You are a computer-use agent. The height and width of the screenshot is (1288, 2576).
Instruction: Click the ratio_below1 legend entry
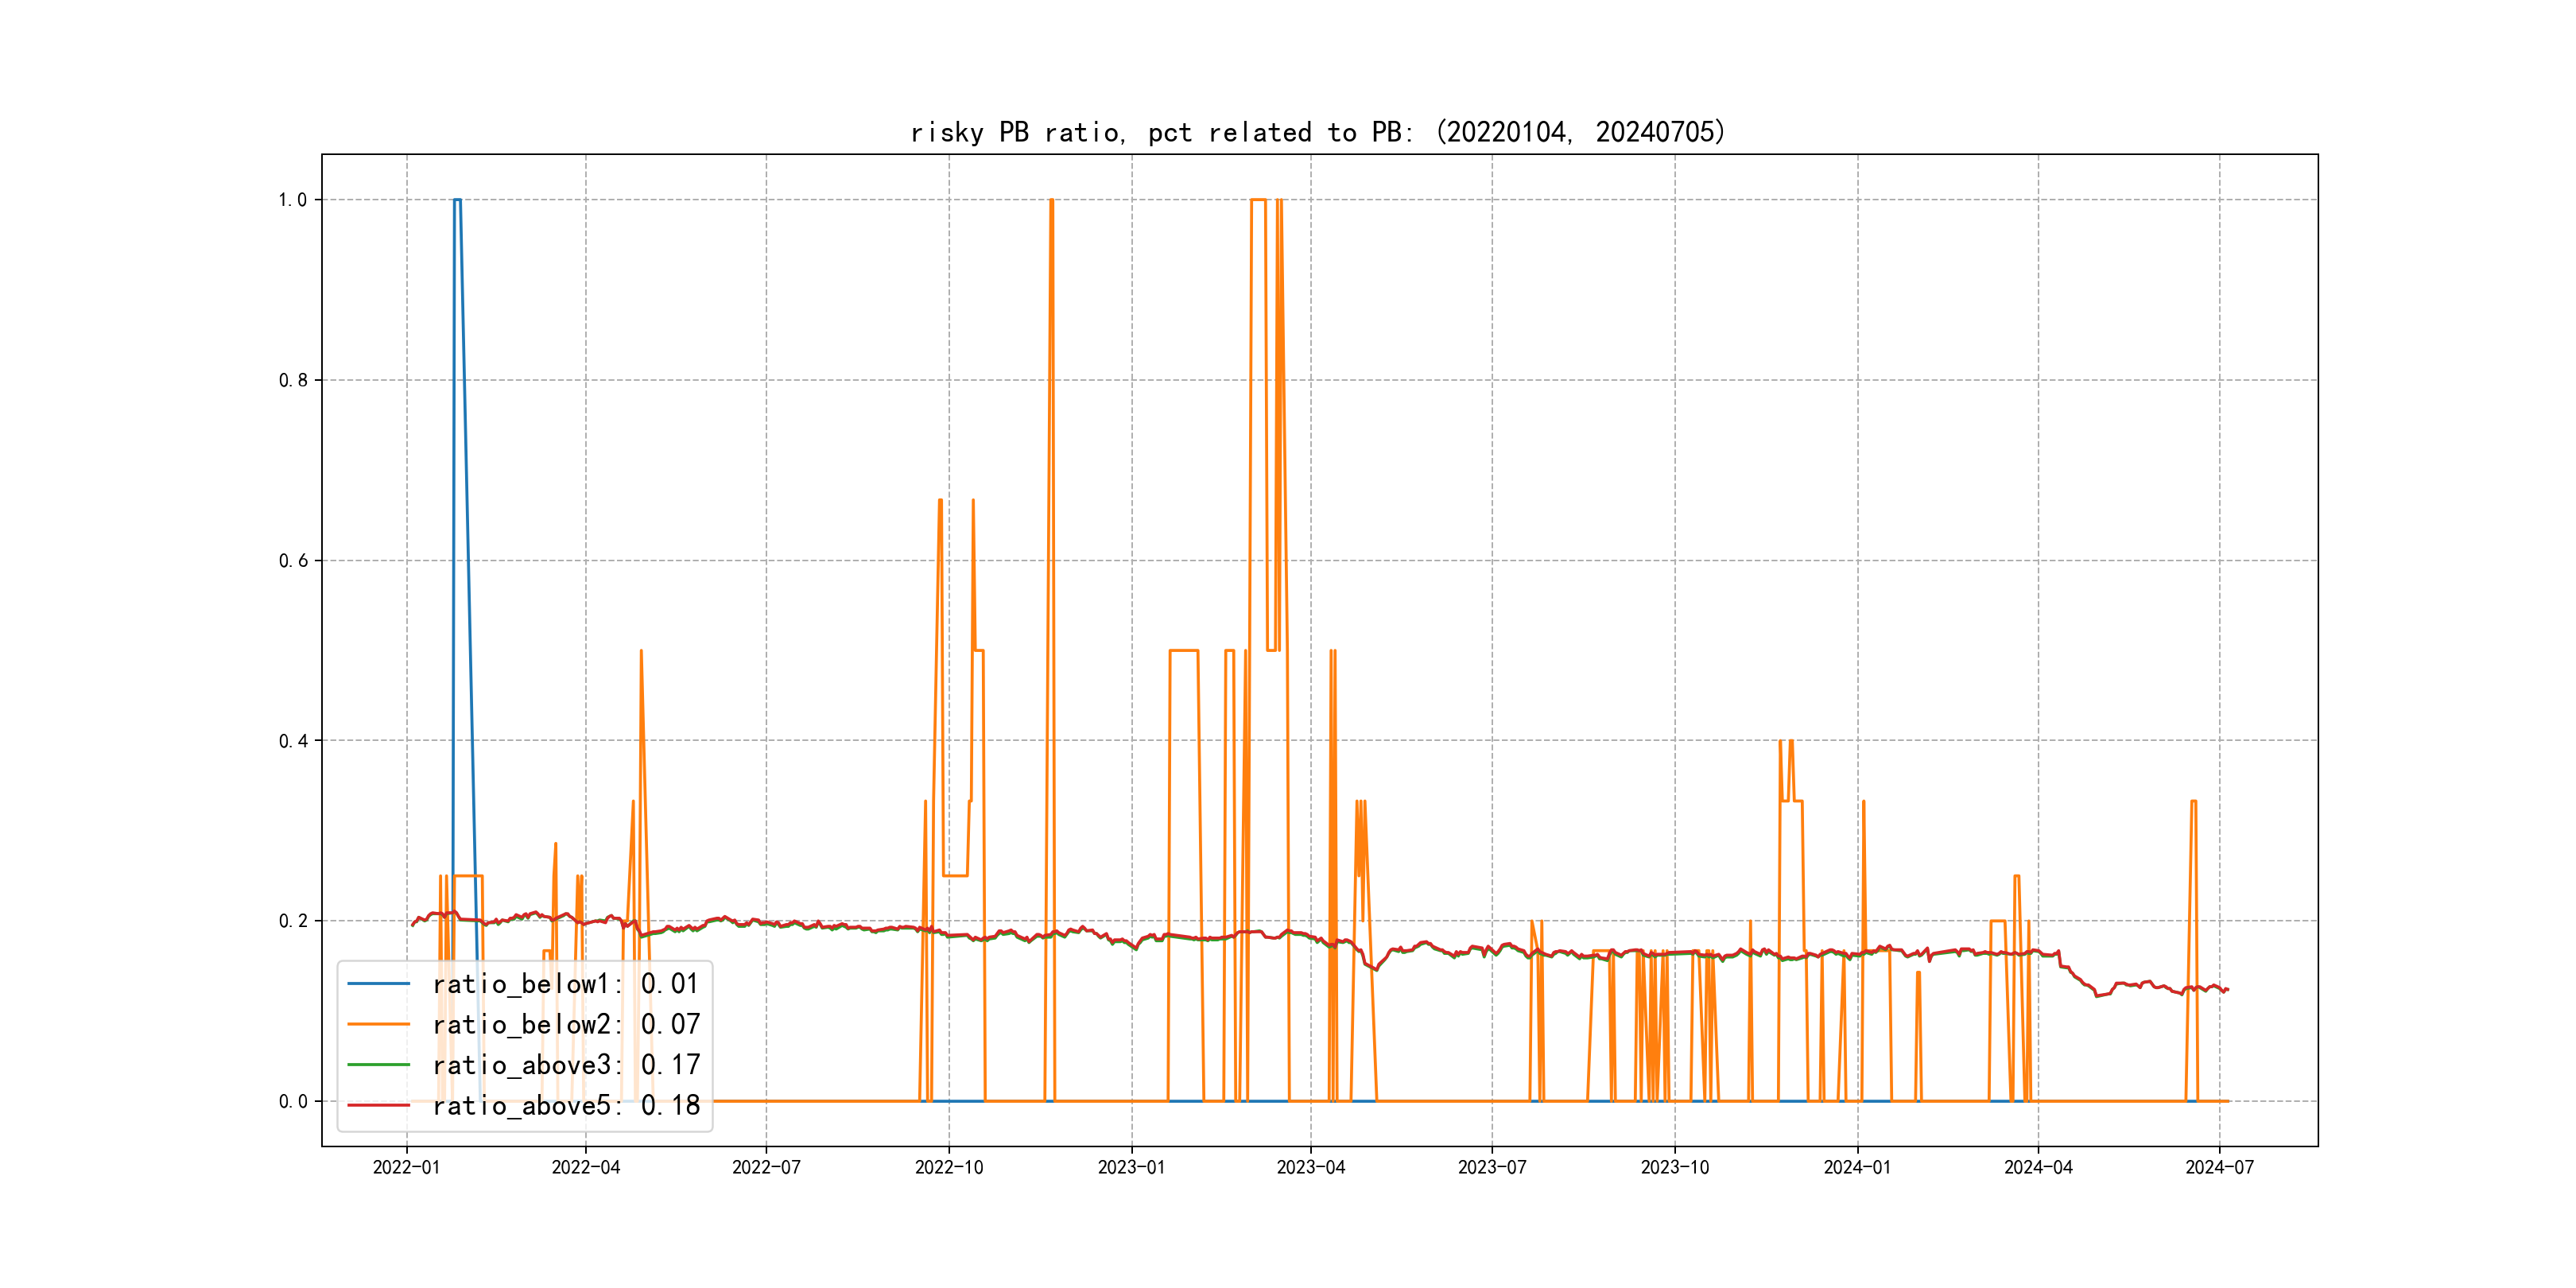point(565,984)
